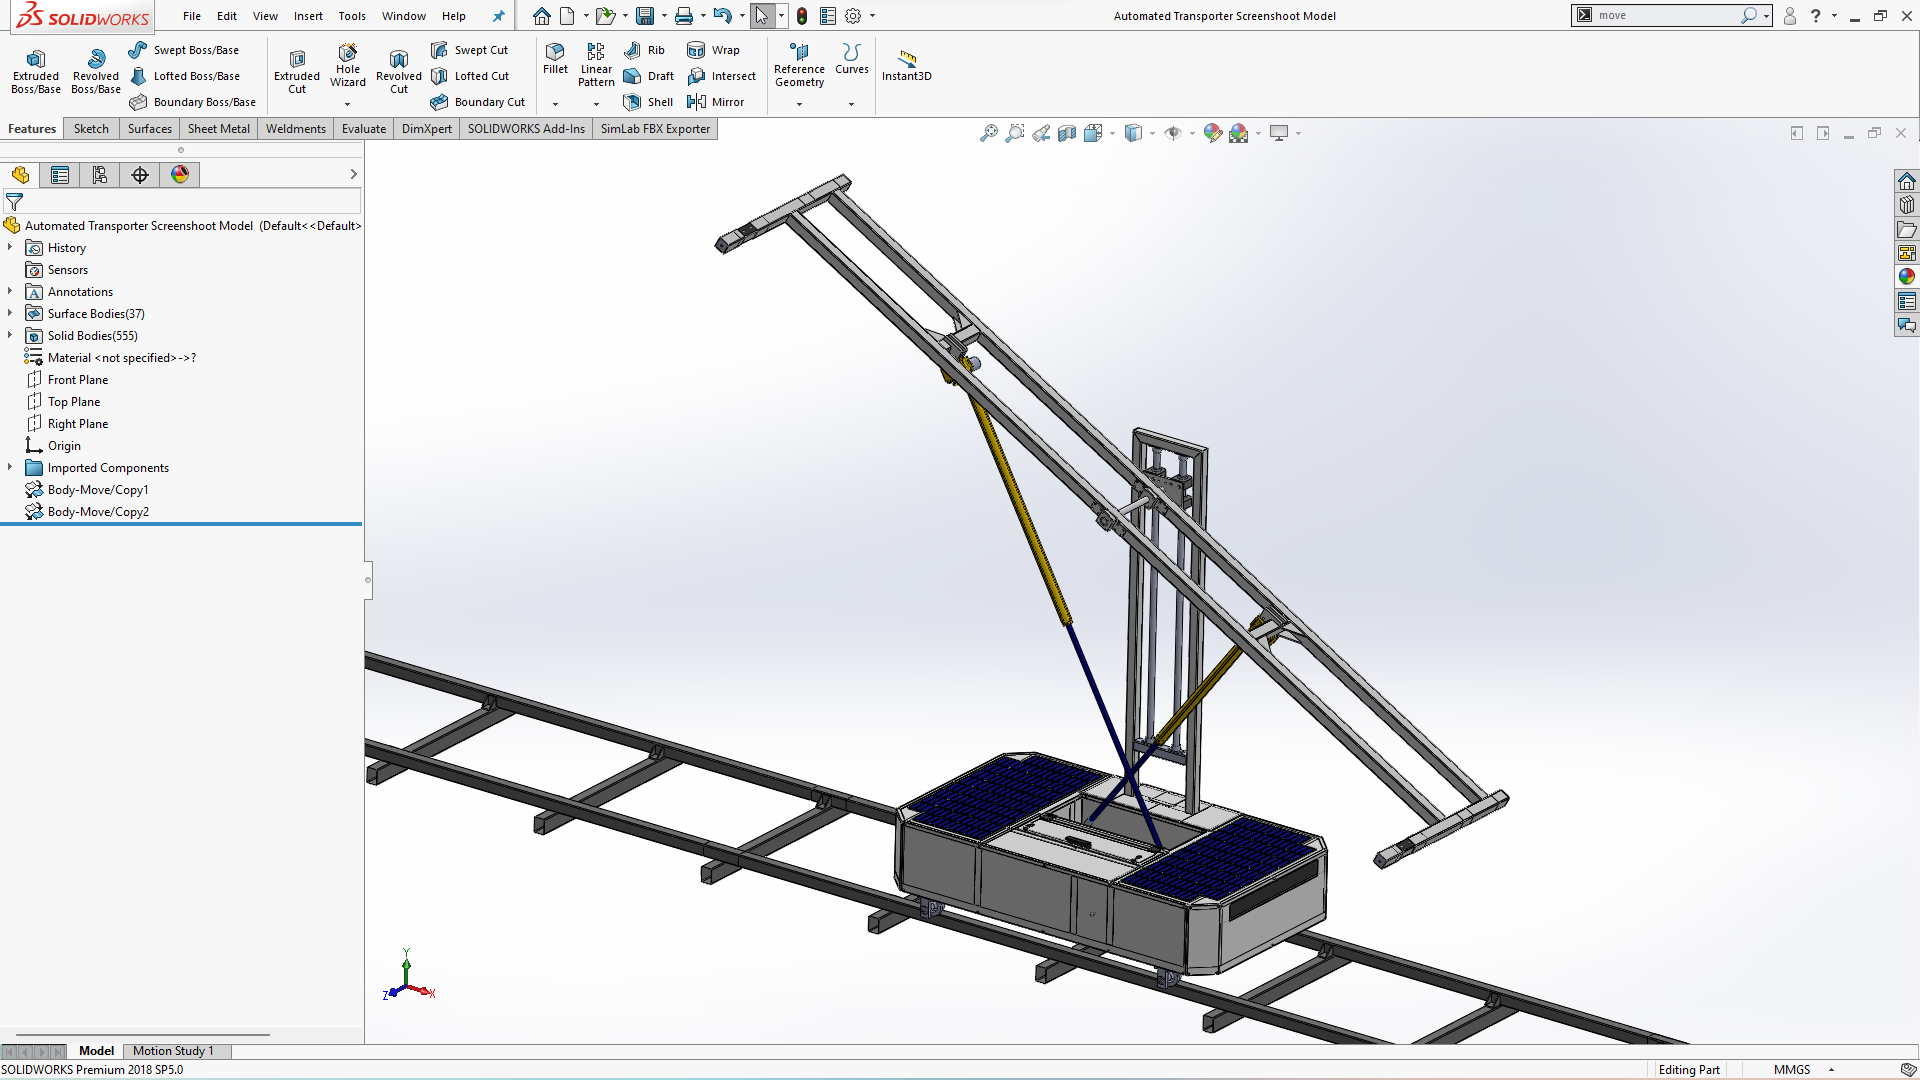Open the ConfigurationManager tab icon
This screenshot has width=1920, height=1080.
100,175
